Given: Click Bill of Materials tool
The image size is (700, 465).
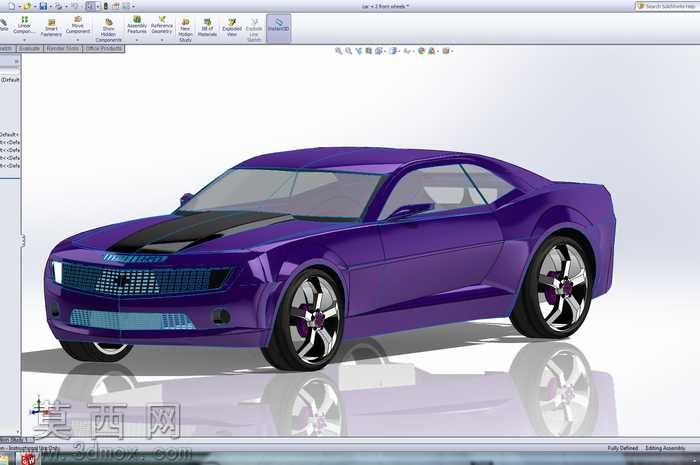Looking at the screenshot, I should 207,28.
